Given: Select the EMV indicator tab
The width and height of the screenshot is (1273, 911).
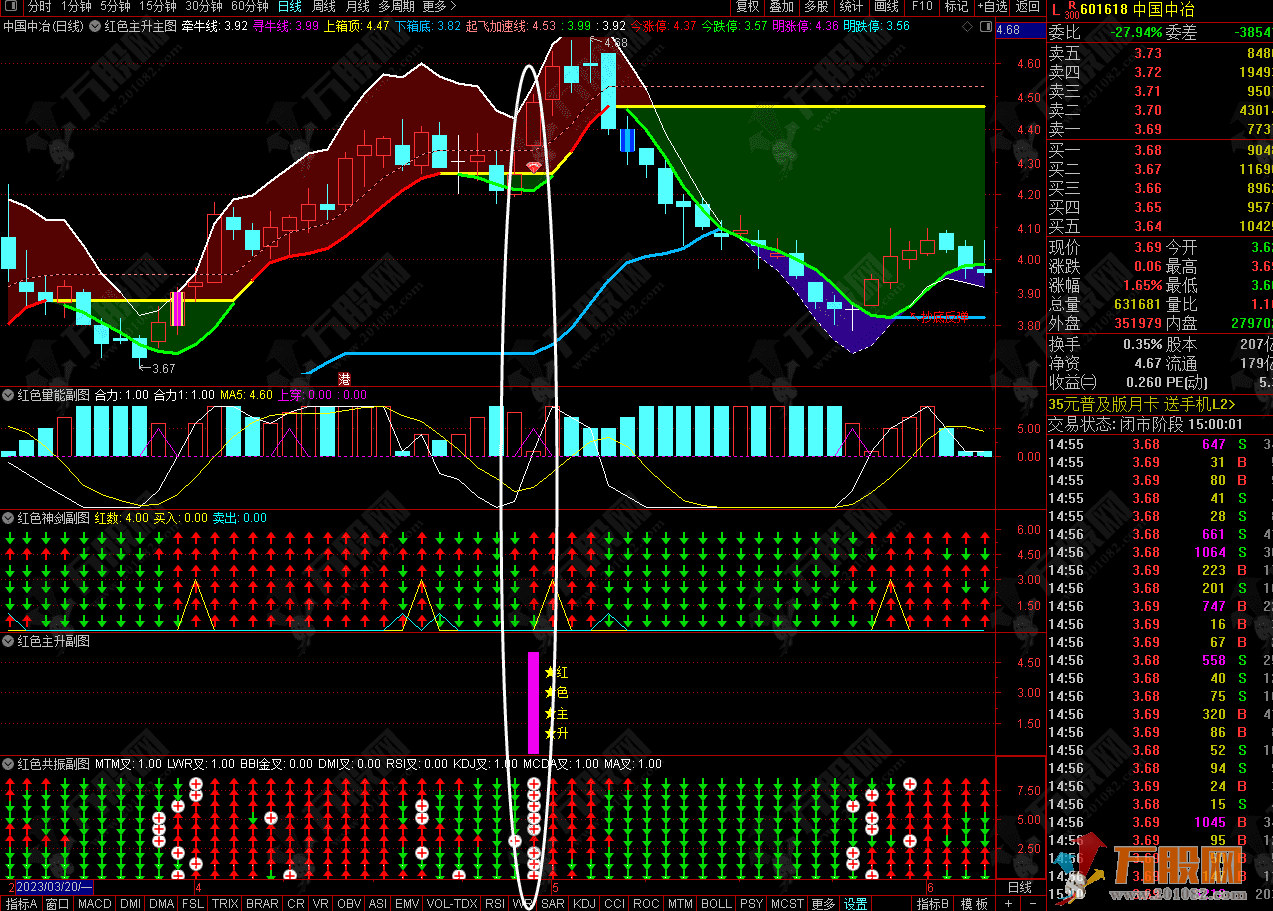Looking at the screenshot, I should click(406, 903).
